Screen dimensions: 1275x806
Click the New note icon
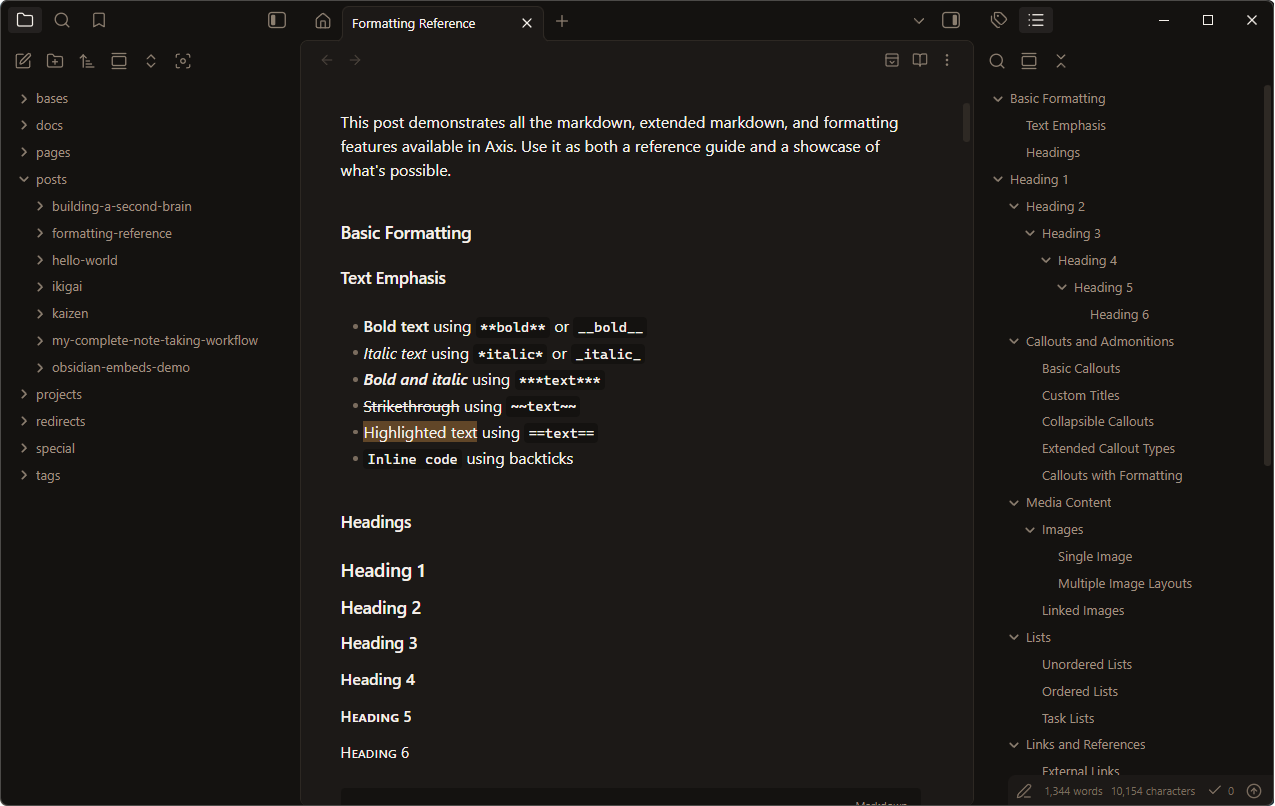pos(23,61)
